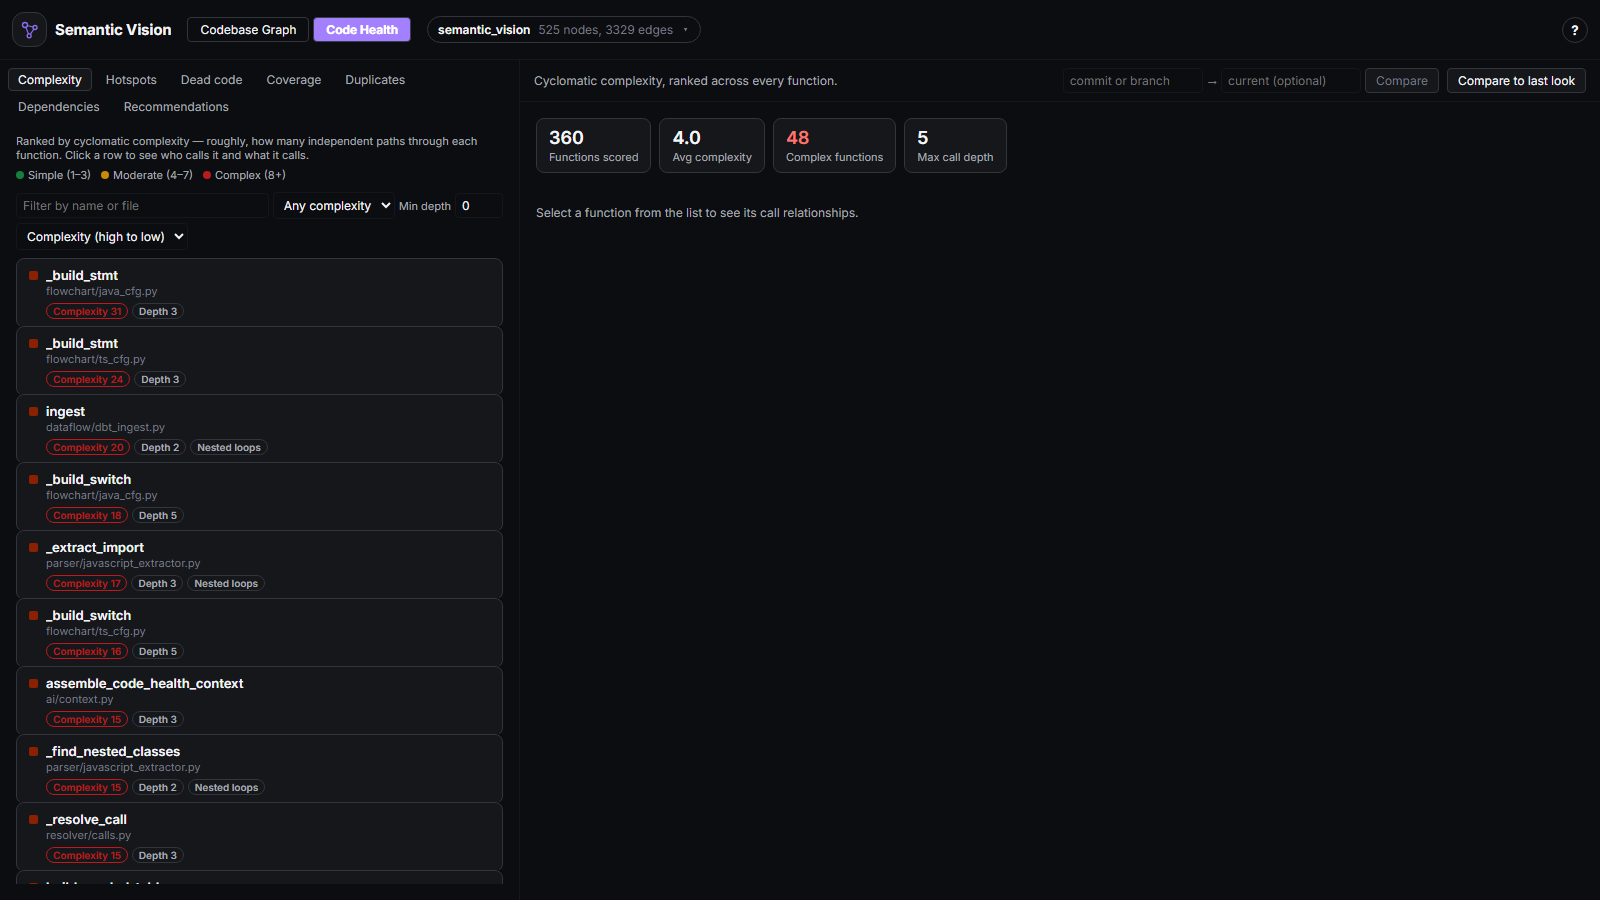Open assemble_code_health_context function row
This screenshot has height=900, width=1600.
[x=259, y=700]
